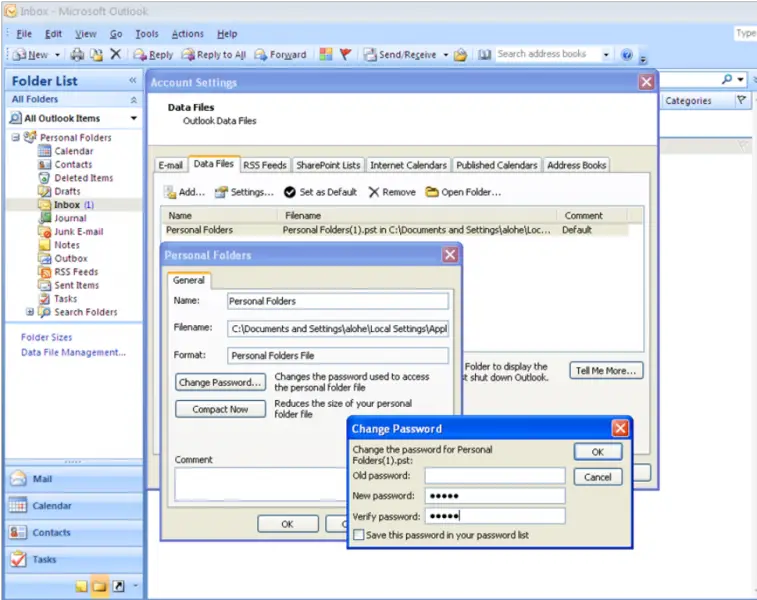
Task: Click the yellow Notes icon at bottom
Action: (x=81, y=586)
